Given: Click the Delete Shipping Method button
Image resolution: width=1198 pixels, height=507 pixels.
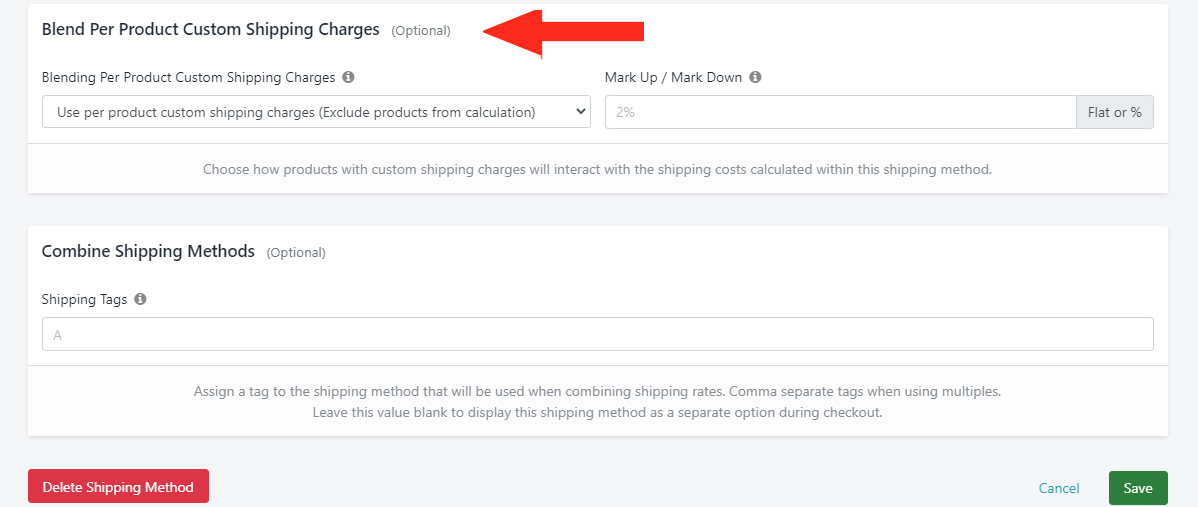Looking at the screenshot, I should pyautogui.click(x=118, y=487).
